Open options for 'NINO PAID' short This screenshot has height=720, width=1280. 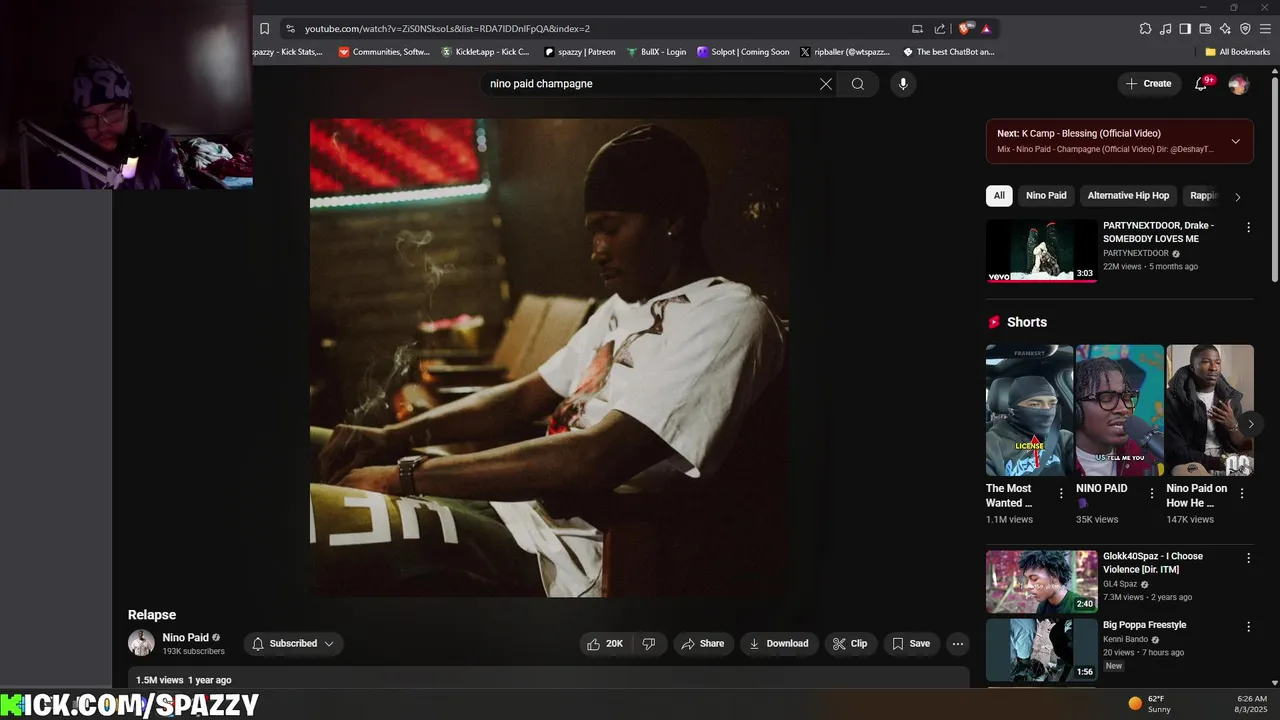[x=1151, y=493]
